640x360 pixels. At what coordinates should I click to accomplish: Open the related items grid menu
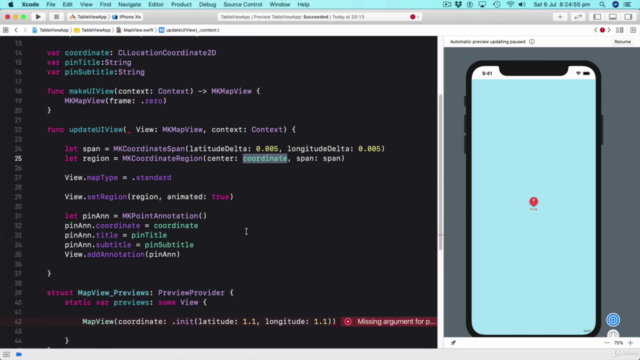pyautogui.click(x=5, y=30)
